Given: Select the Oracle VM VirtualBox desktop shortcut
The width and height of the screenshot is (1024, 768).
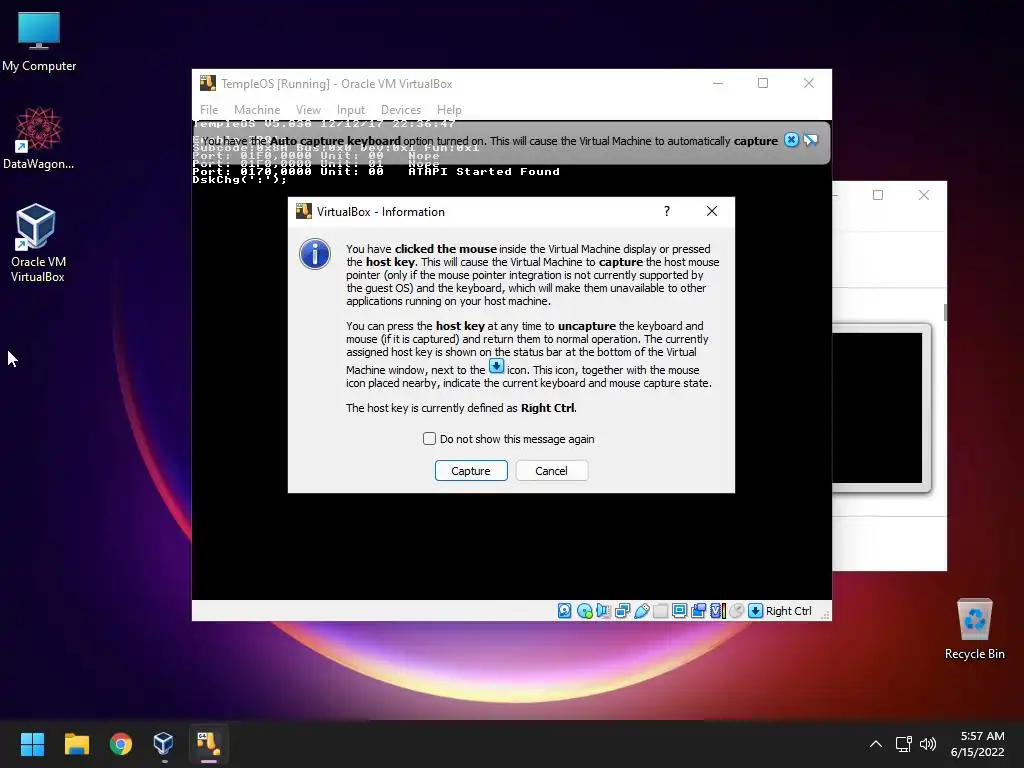Looking at the screenshot, I should [37, 243].
